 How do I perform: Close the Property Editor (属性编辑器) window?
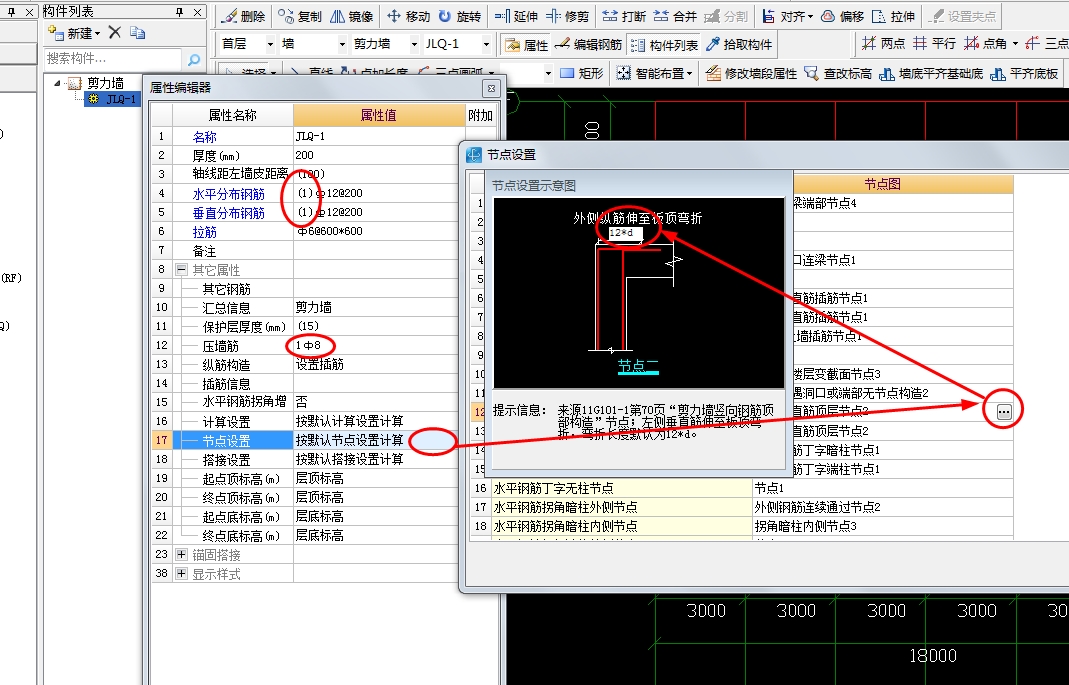491,88
